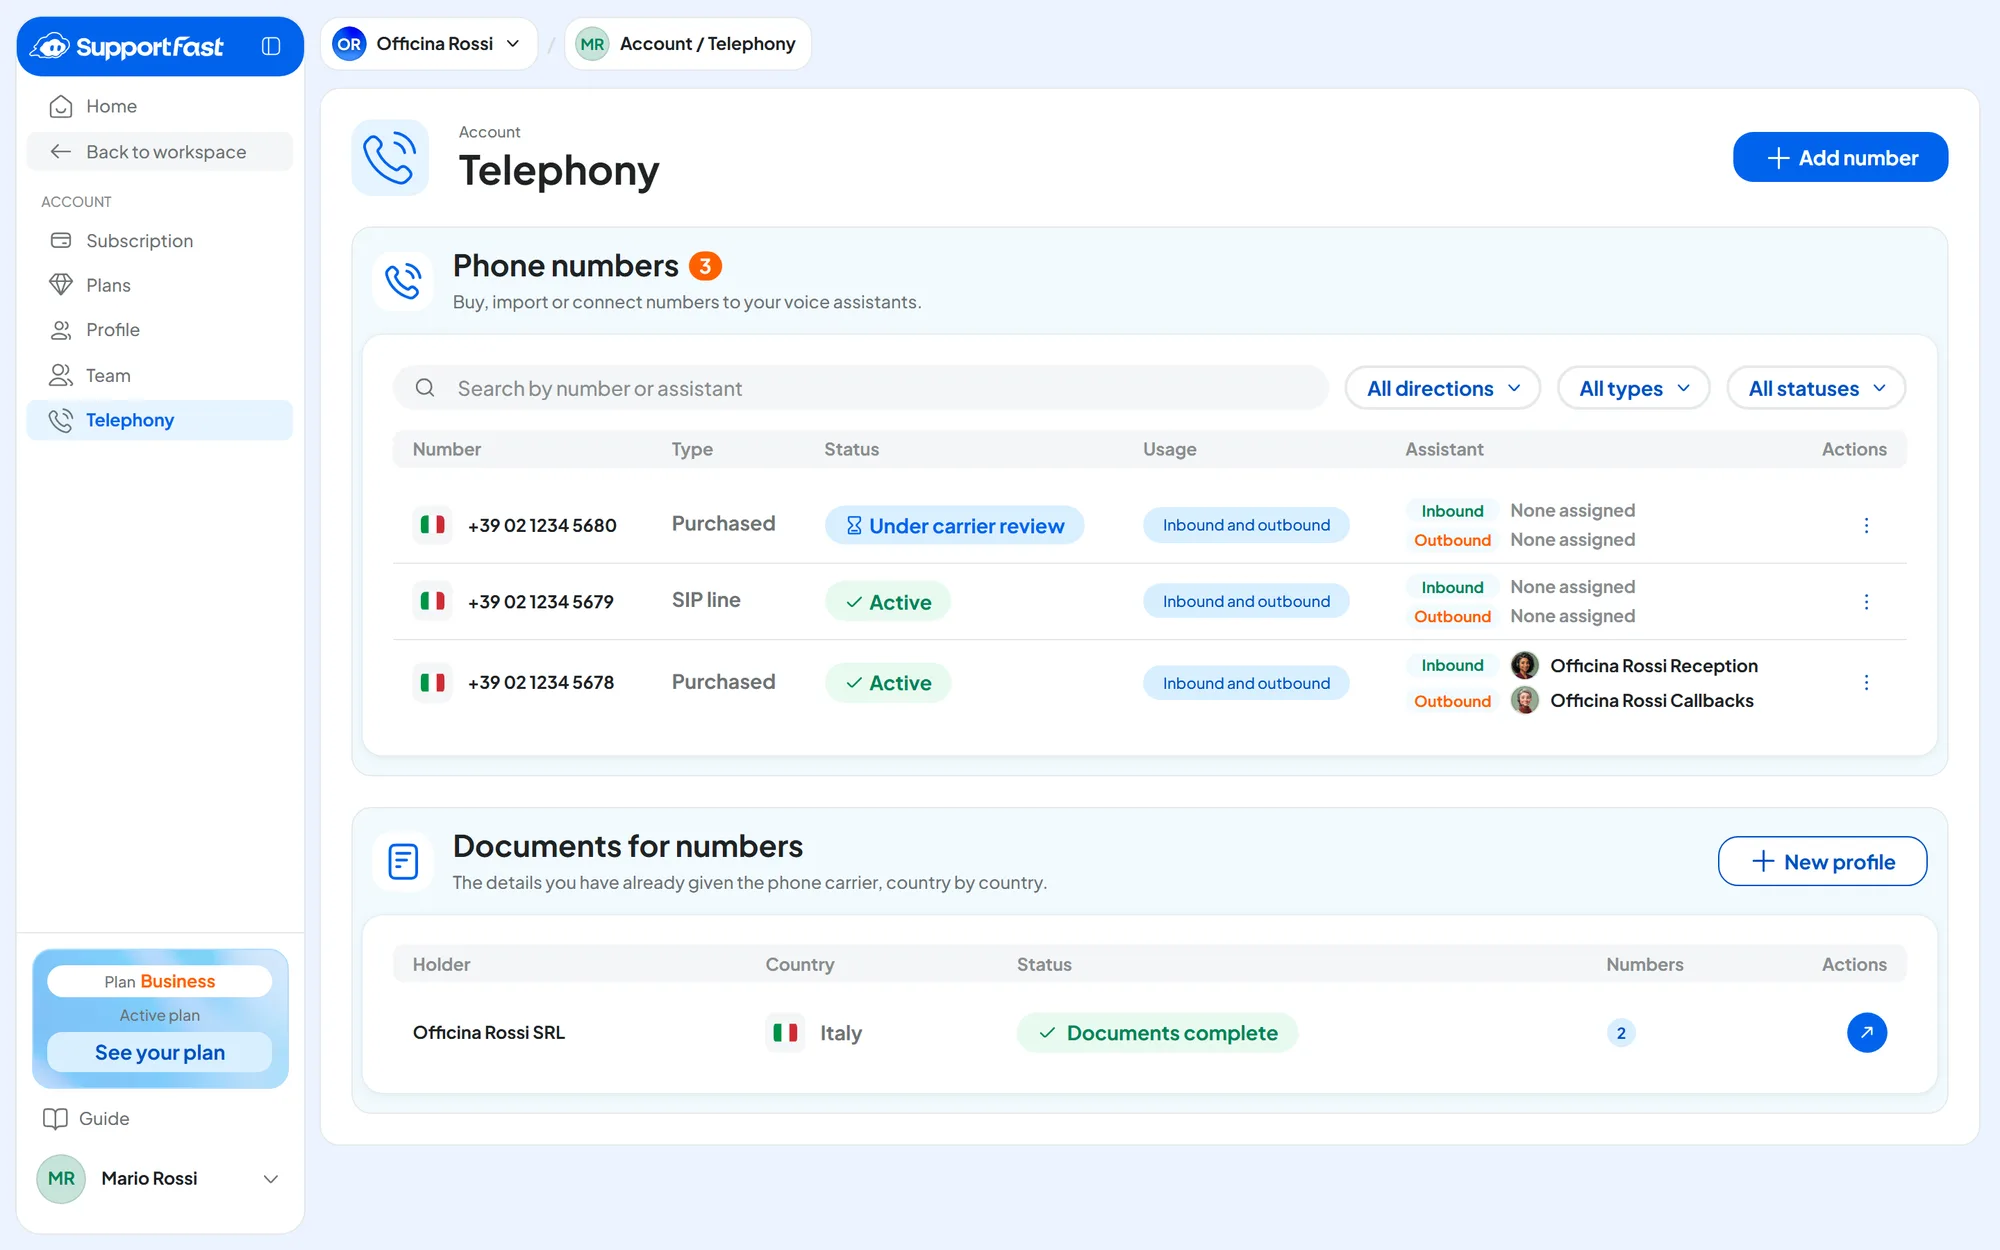
Task: Click the New profile button
Action: [1822, 861]
